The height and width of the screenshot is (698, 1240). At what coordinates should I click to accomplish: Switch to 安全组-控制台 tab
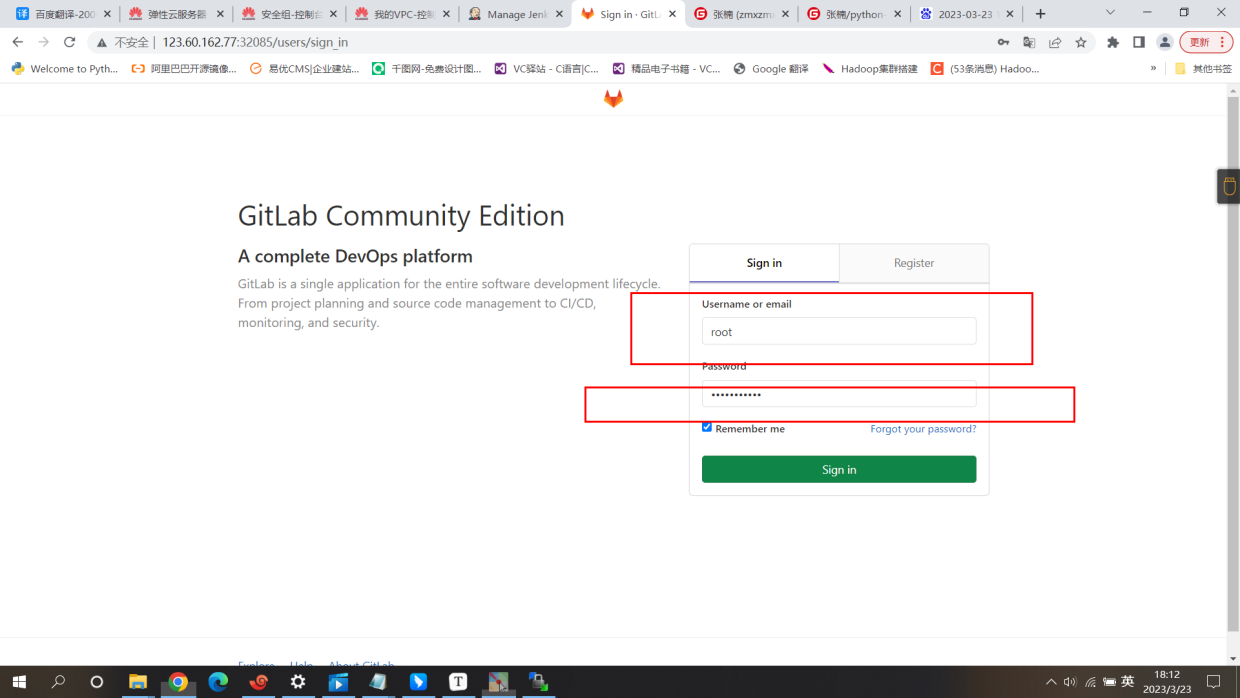click(290, 14)
